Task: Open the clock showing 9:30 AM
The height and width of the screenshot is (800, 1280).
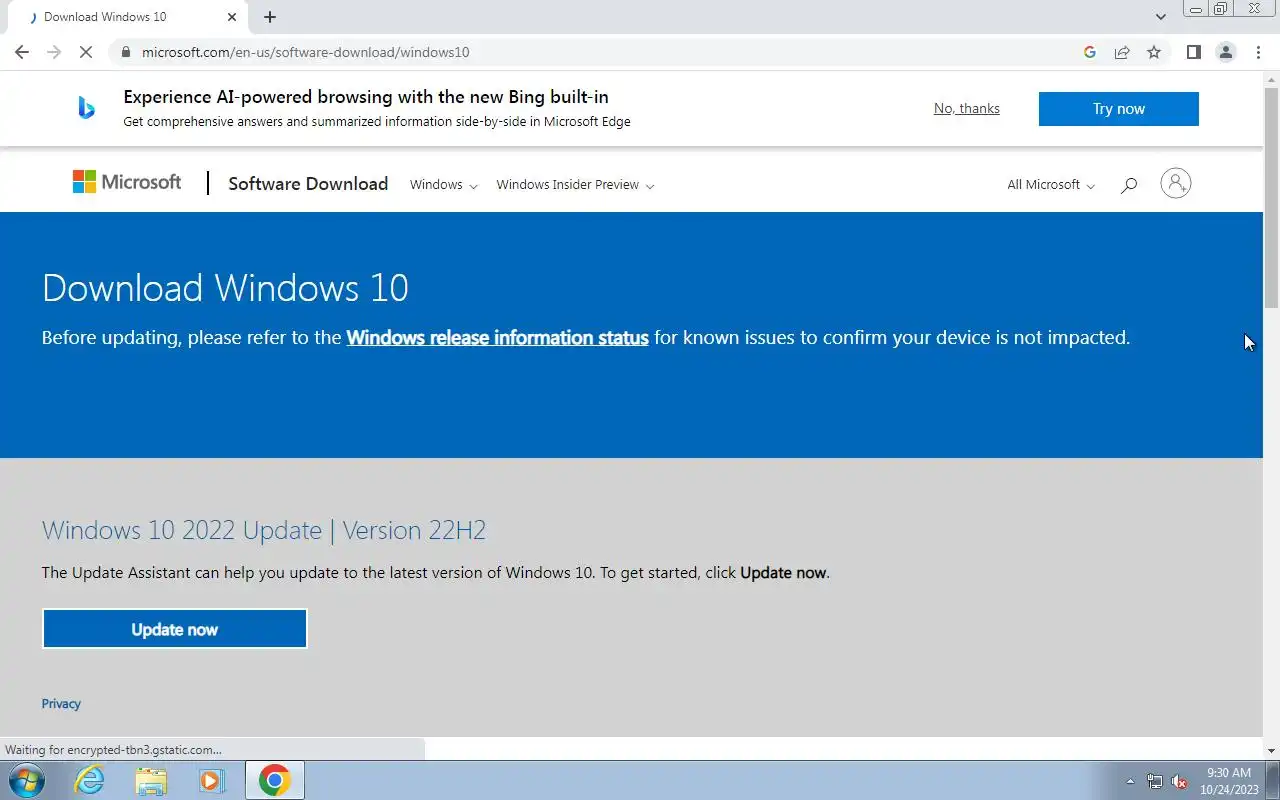Action: (1229, 781)
